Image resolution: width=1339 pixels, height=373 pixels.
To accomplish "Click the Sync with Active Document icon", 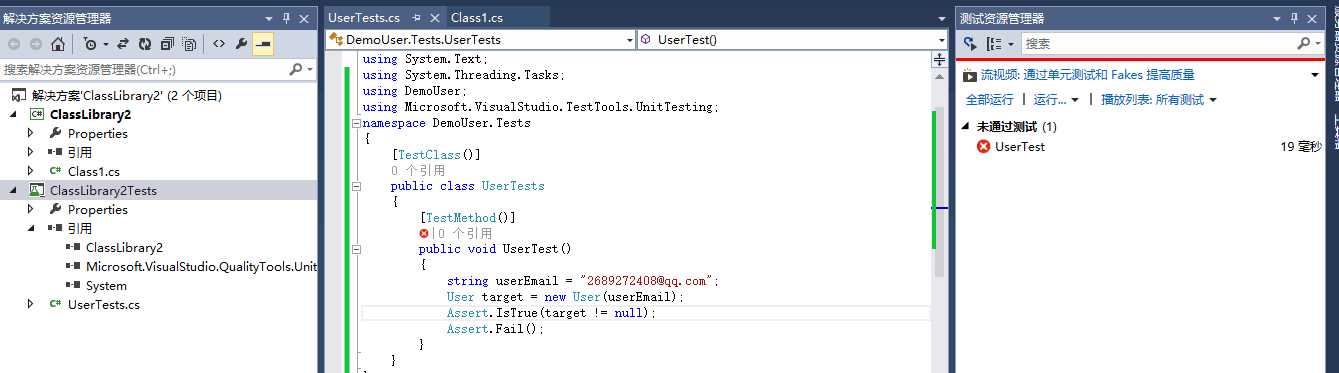I will (123, 44).
